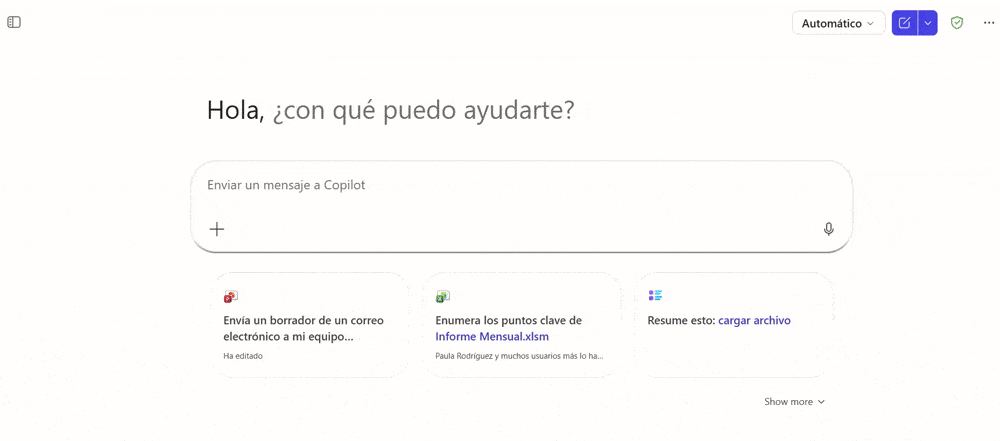Toggle the sidebar panel icon
This screenshot has height=441, width=1000.
[14, 22]
